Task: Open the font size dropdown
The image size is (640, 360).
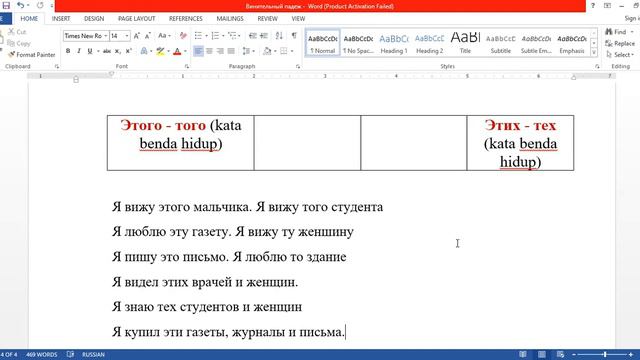Action: coord(127,36)
